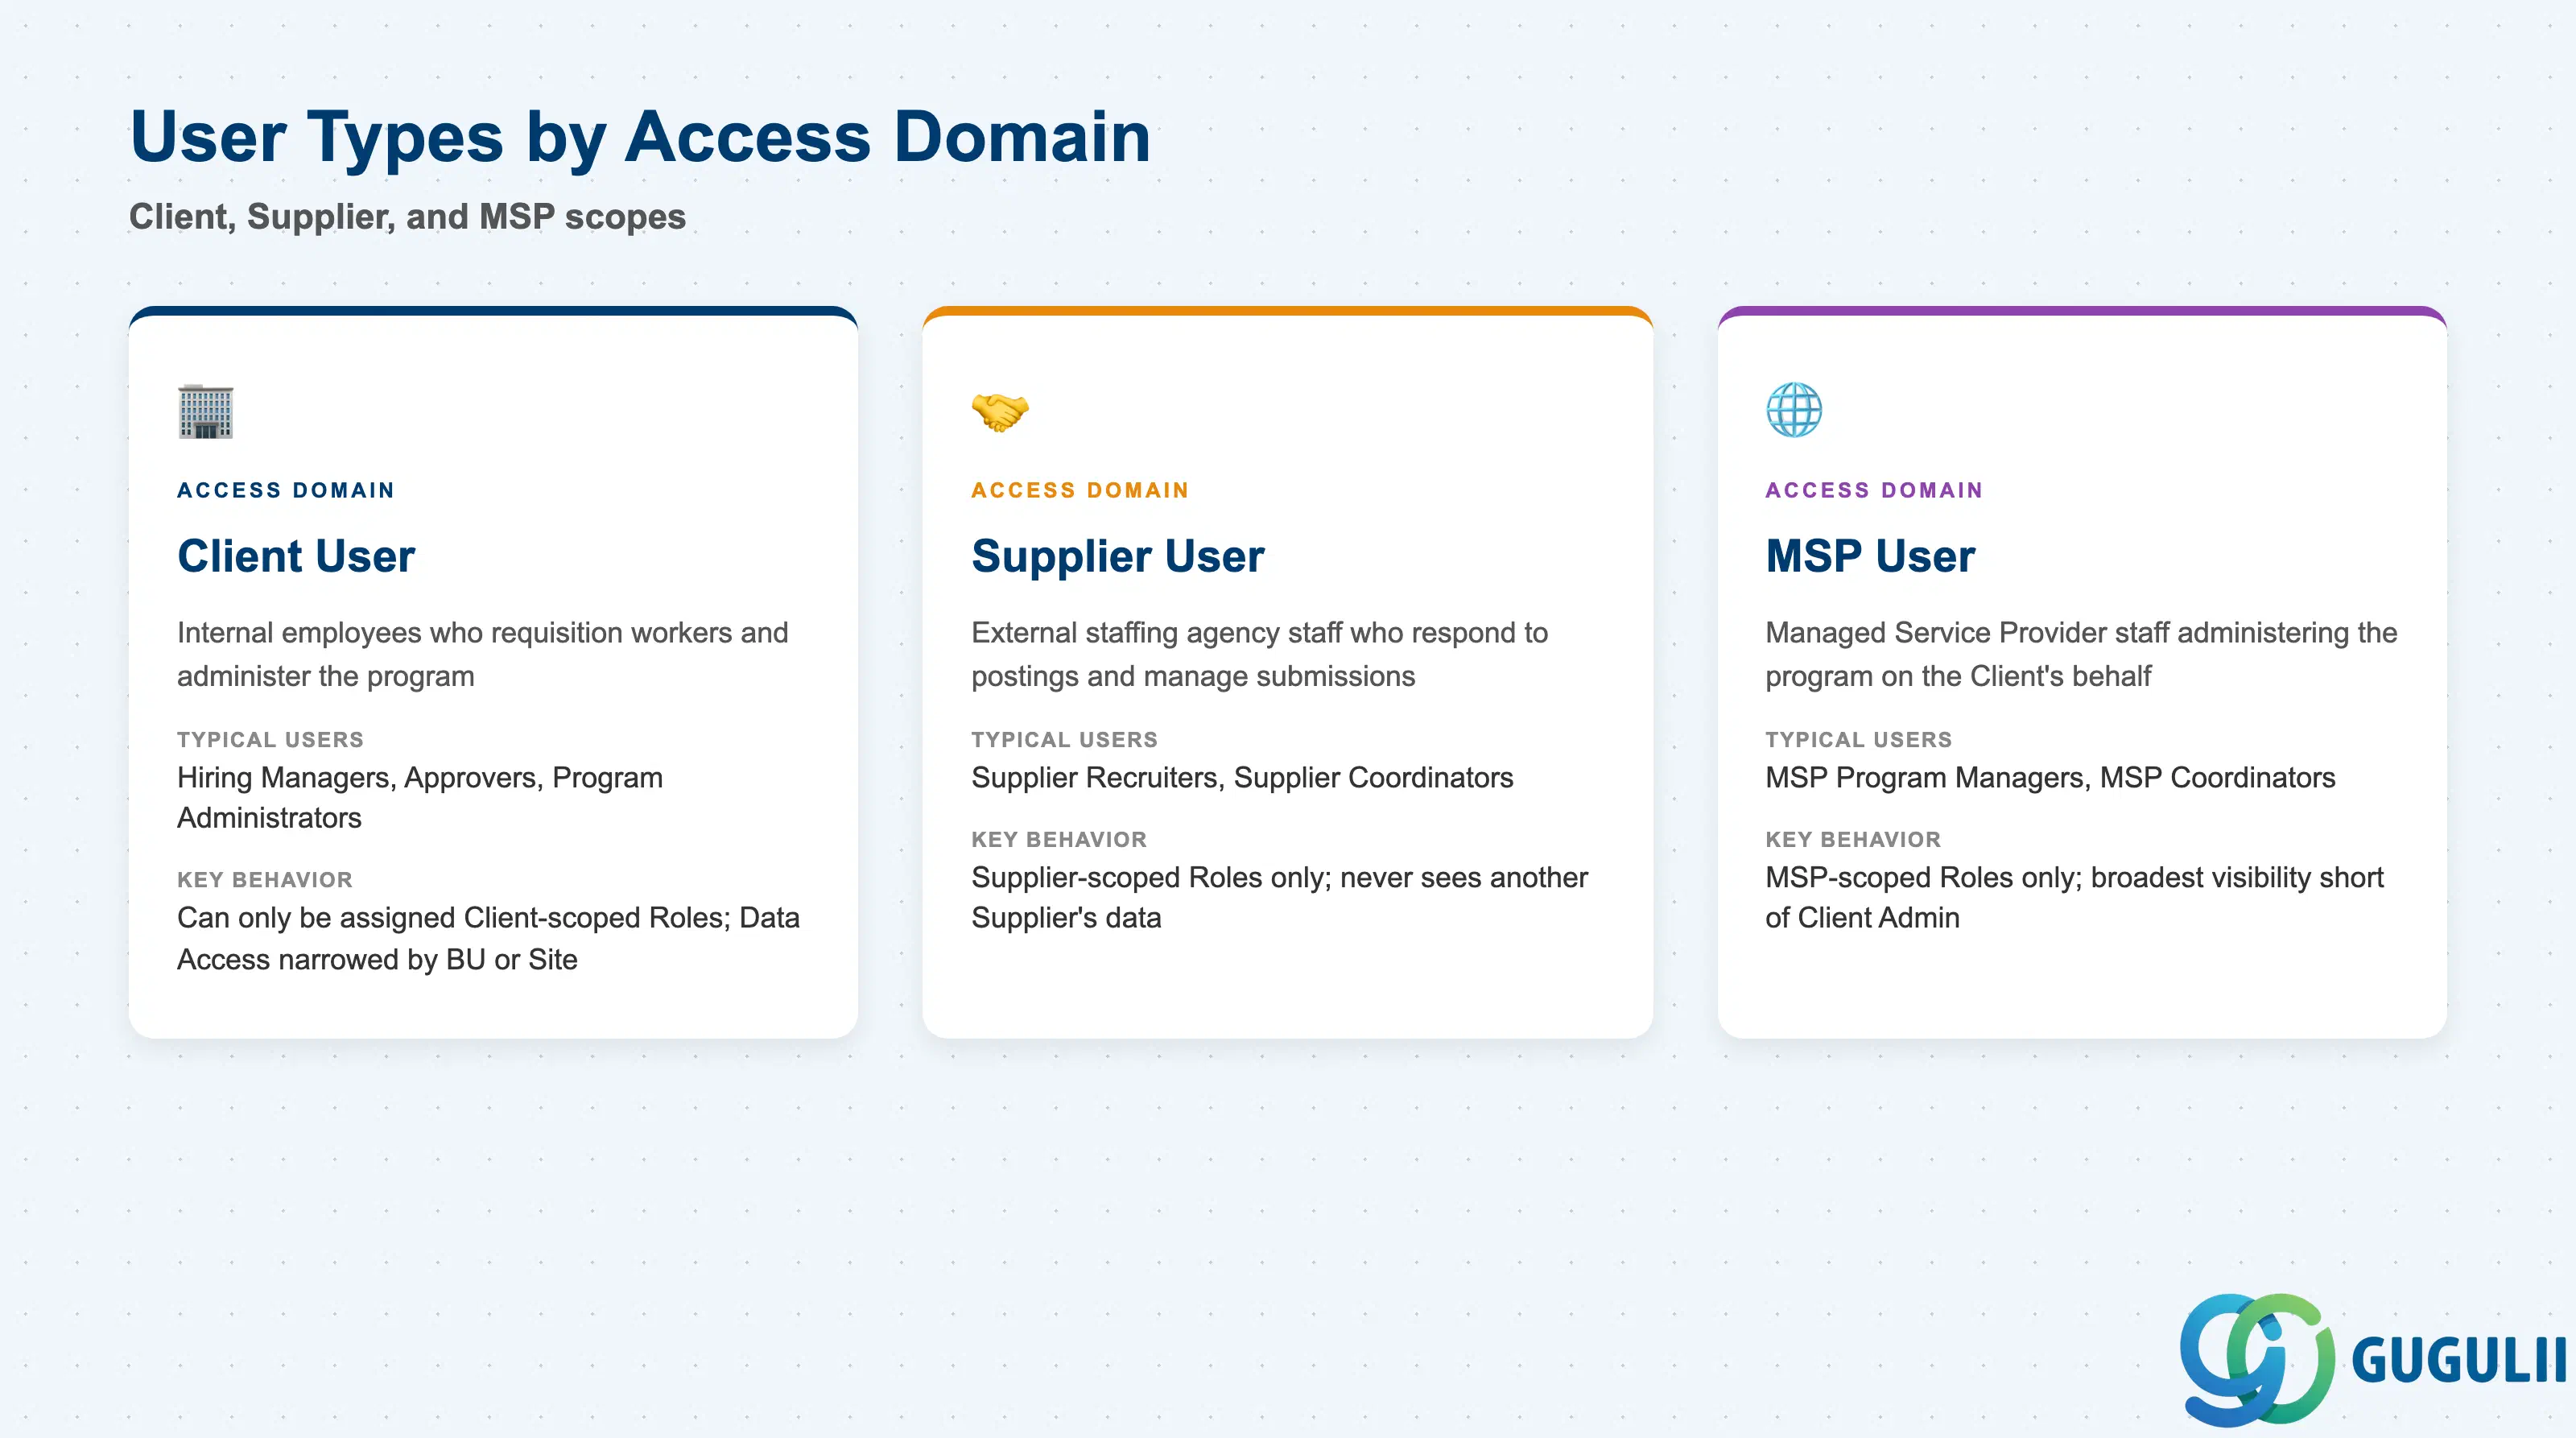Click 'Supplier Recruiters, Supplier Coordinators' text

click(x=1242, y=778)
